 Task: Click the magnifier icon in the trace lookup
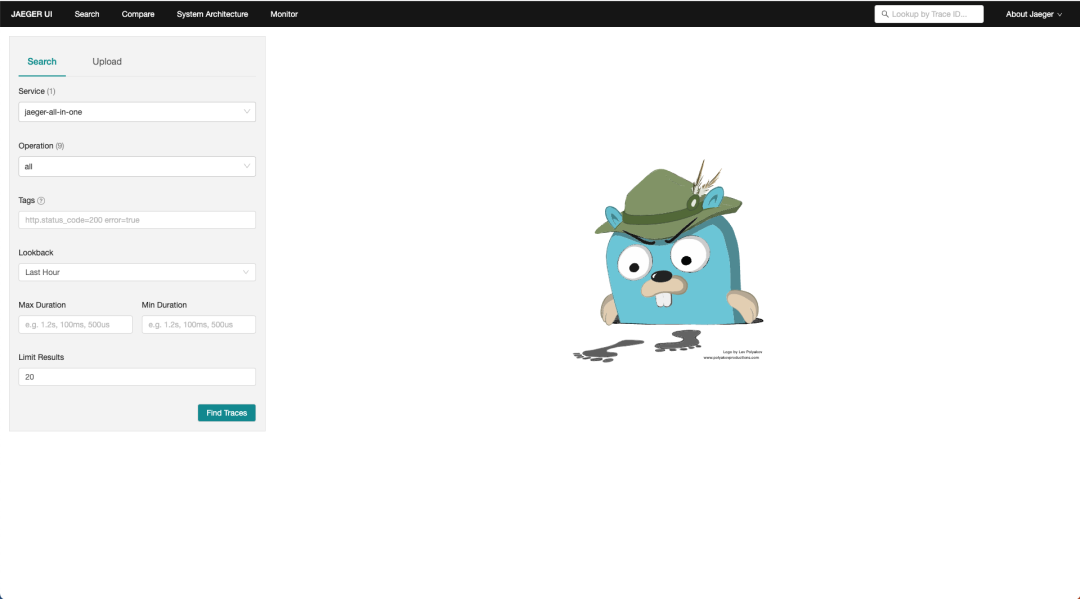pos(885,14)
